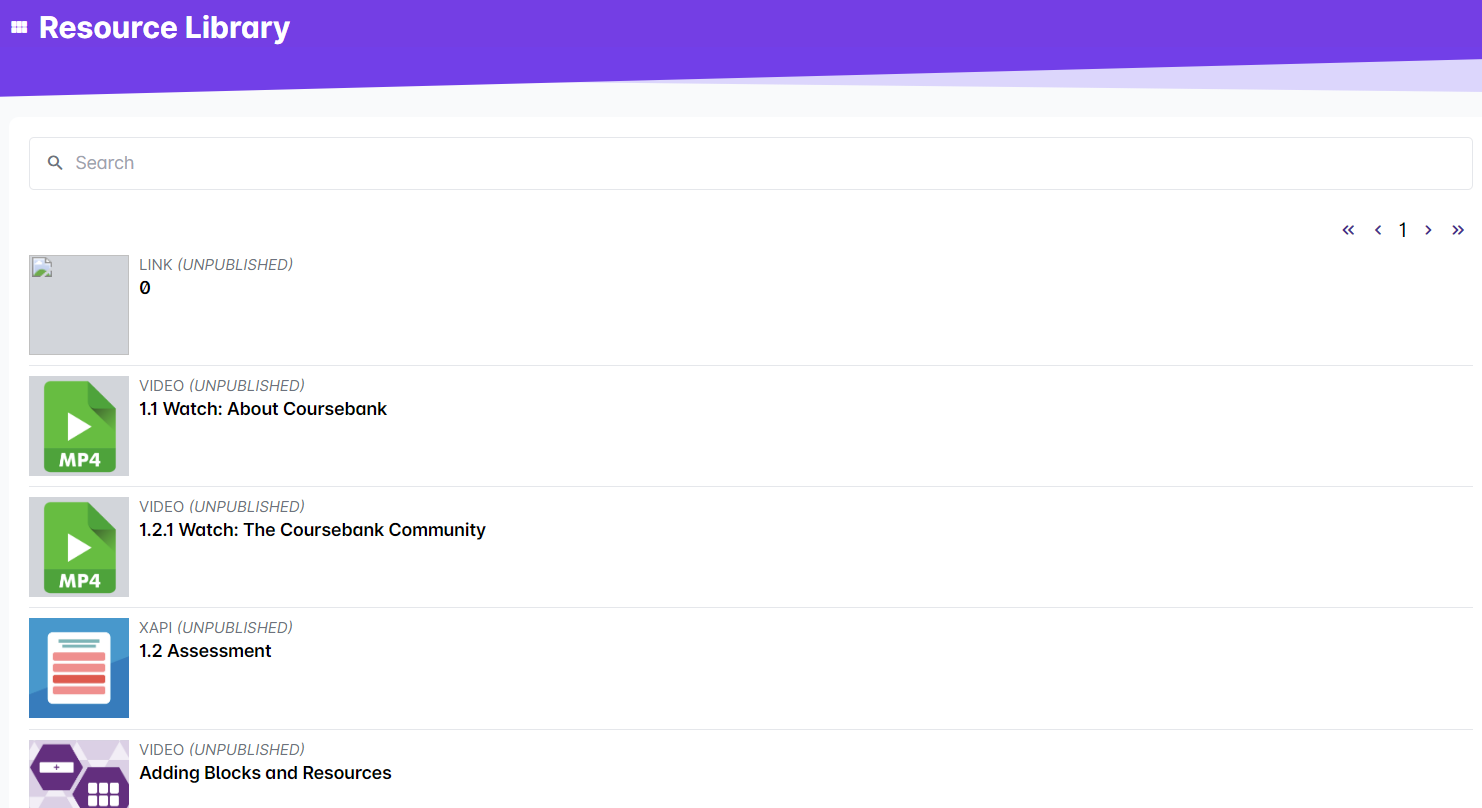
Task: Click the grid icon beside Resource Library
Action: coord(19,28)
